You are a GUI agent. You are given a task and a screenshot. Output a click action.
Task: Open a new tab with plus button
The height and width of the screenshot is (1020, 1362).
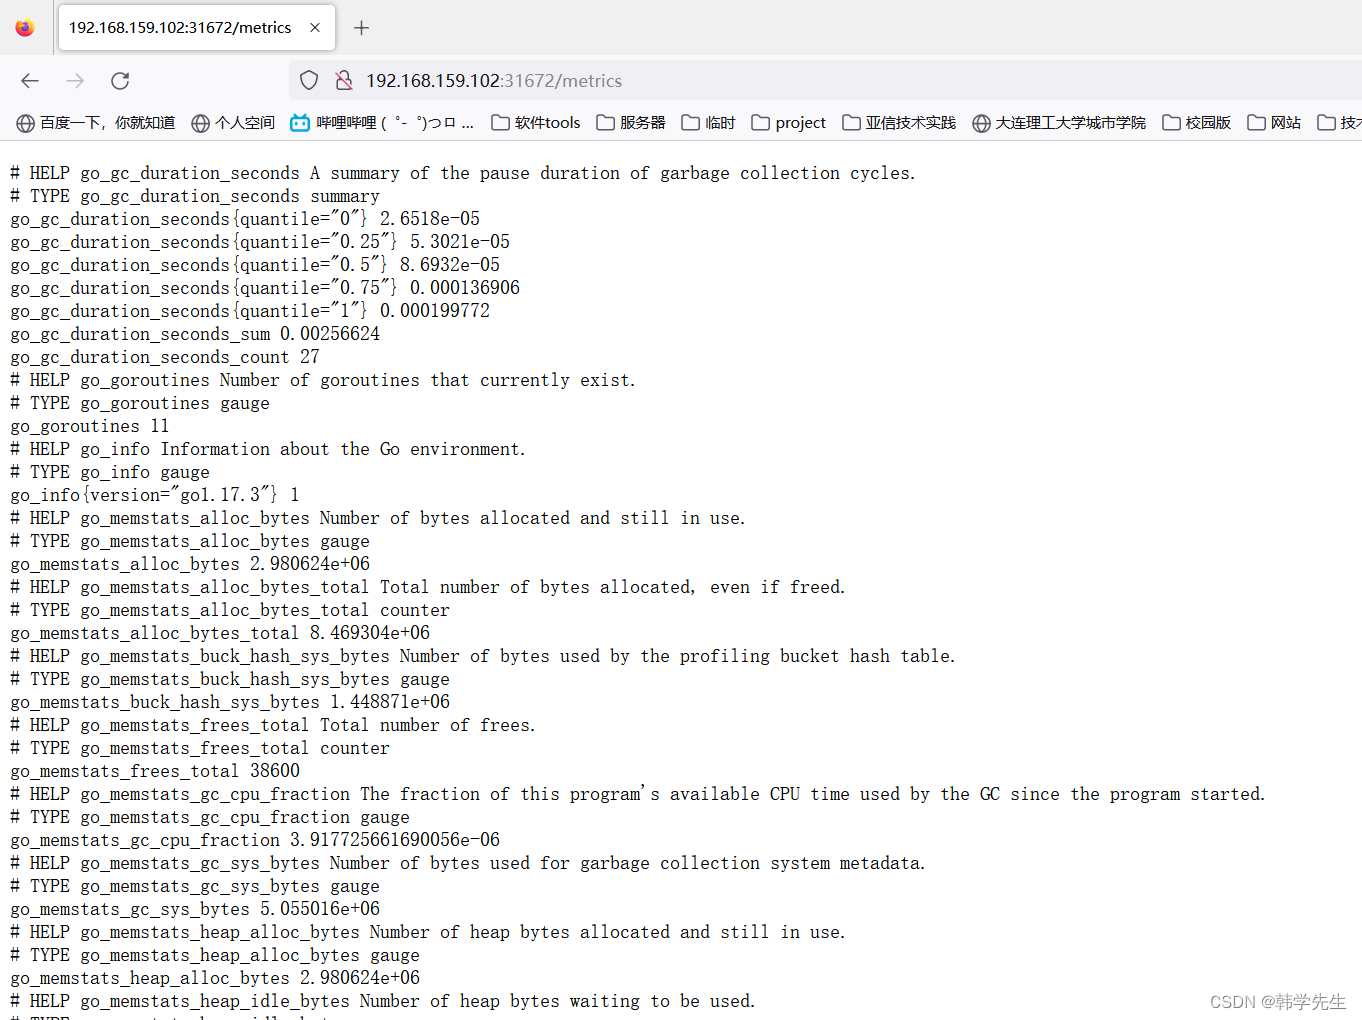tap(362, 28)
